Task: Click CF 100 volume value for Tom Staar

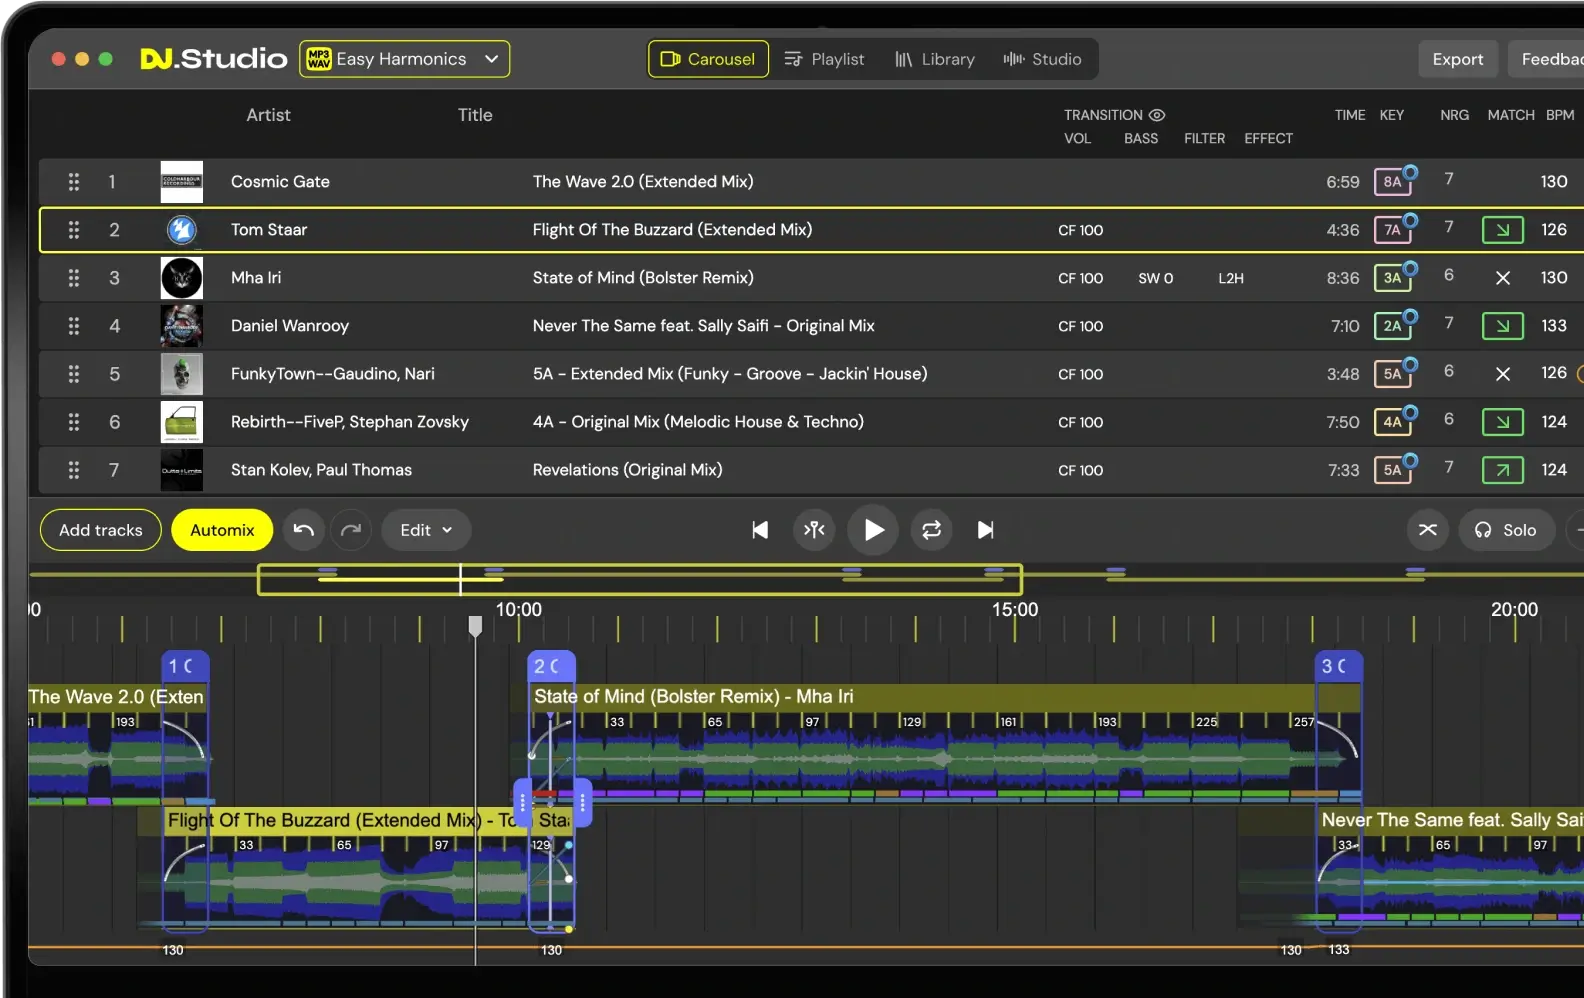Action: click(1080, 230)
